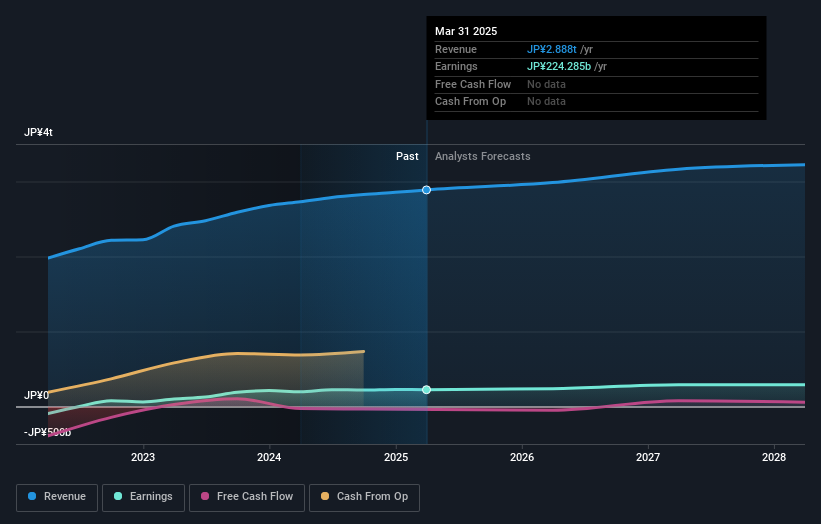This screenshot has width=821, height=524.
Task: Click the Earnings row label in tooltip
Action: tap(456, 66)
